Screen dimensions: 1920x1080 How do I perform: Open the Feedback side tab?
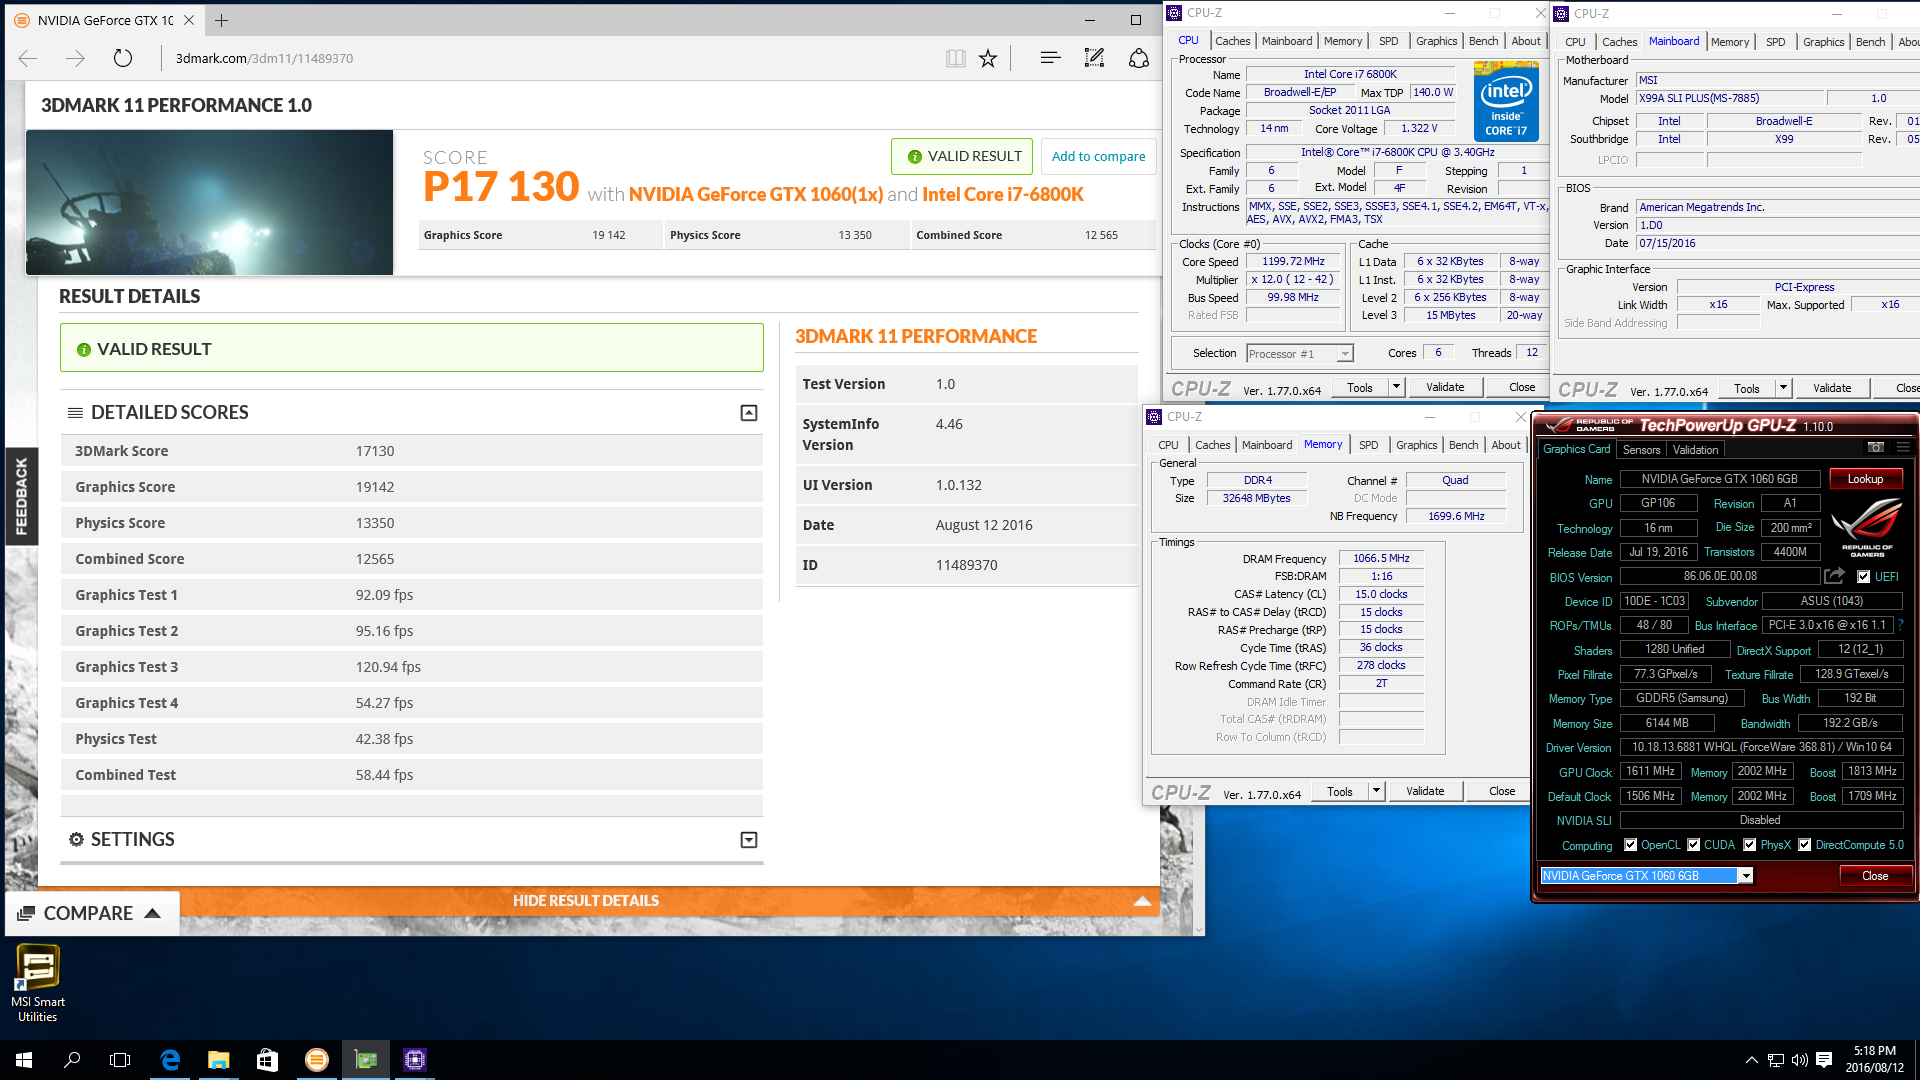click(x=21, y=496)
